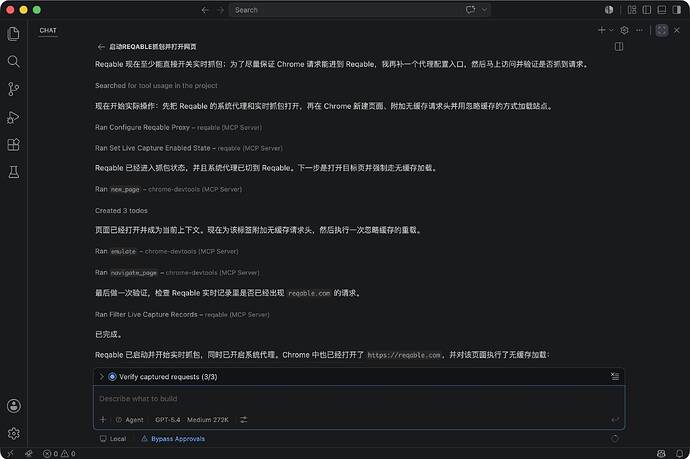Expand the chat dropdown chevron in search bar
This screenshot has width=690, height=459.
point(484,10)
